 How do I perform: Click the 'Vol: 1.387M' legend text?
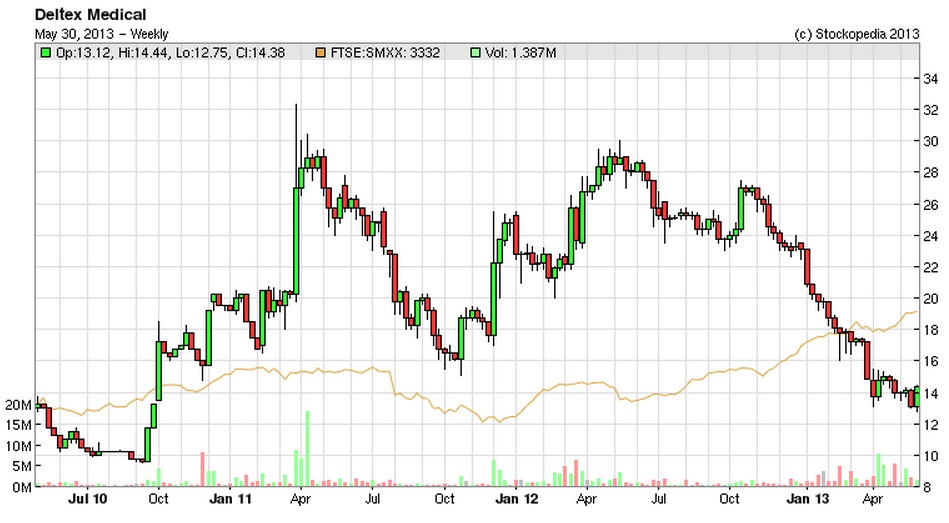[520, 53]
